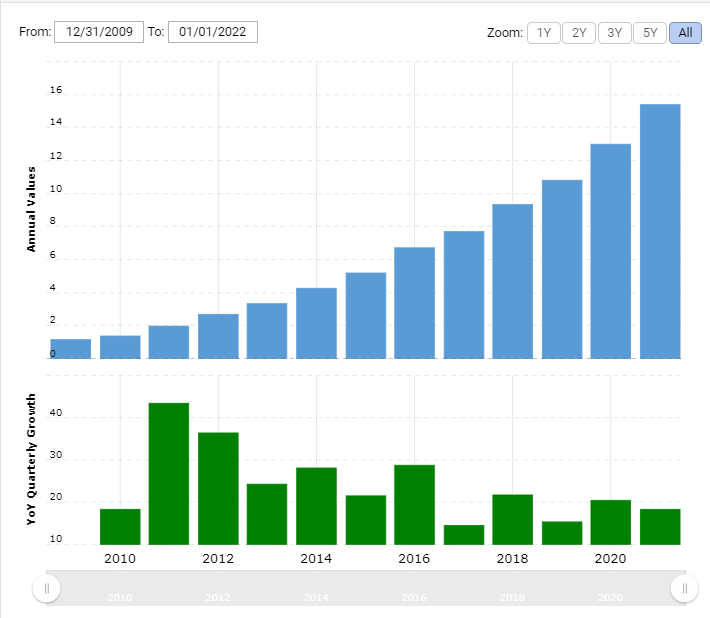Click the Zoom: label
This screenshot has height=618, width=710.
pos(505,33)
